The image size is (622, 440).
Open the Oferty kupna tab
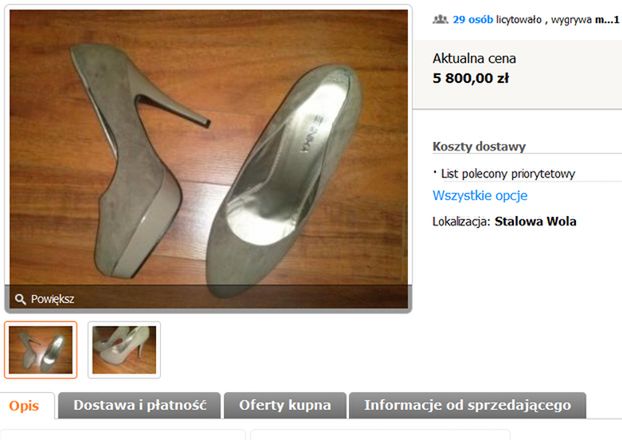click(x=285, y=405)
